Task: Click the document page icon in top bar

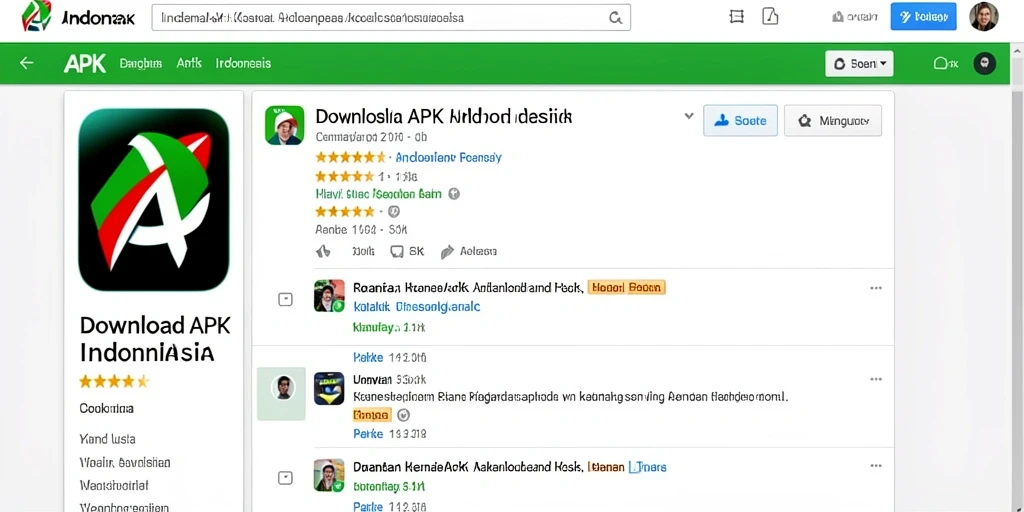Action: click(x=771, y=17)
